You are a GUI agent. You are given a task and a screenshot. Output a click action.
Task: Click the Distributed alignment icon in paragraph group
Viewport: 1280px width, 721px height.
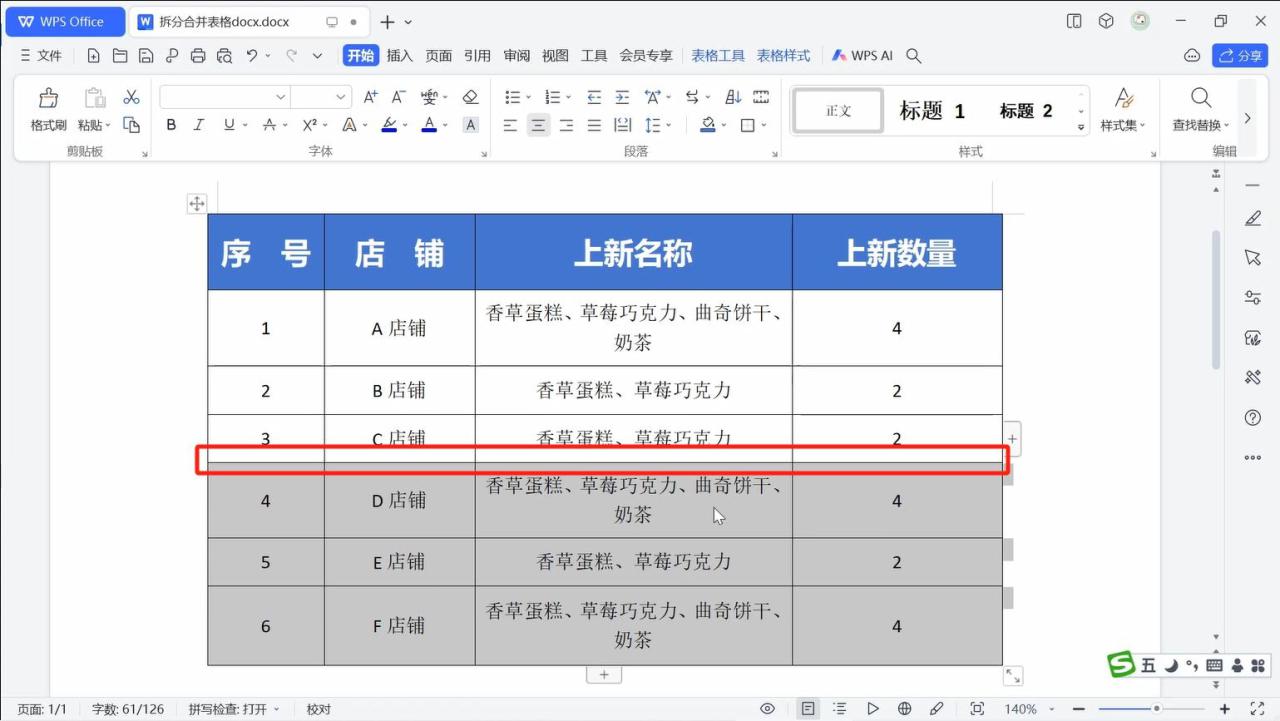point(622,125)
